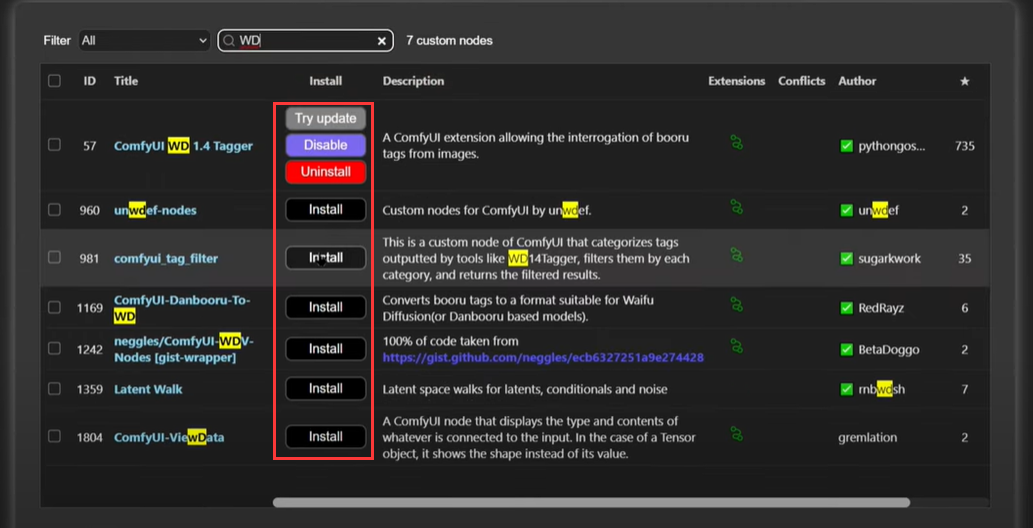Open extensions icon for comfyui_tag_filter row

[x=737, y=255]
